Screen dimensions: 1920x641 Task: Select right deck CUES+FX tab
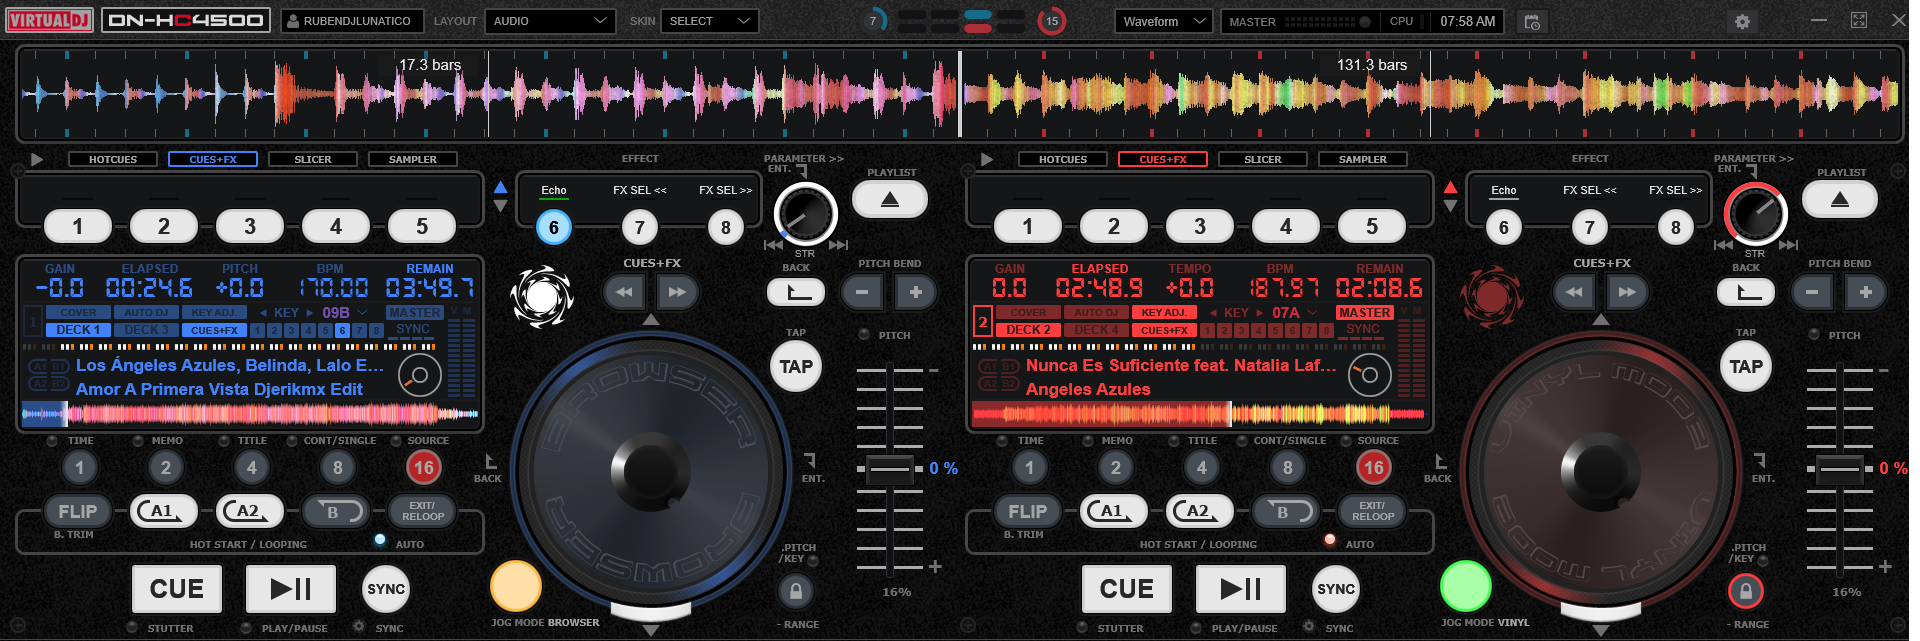pos(1163,159)
